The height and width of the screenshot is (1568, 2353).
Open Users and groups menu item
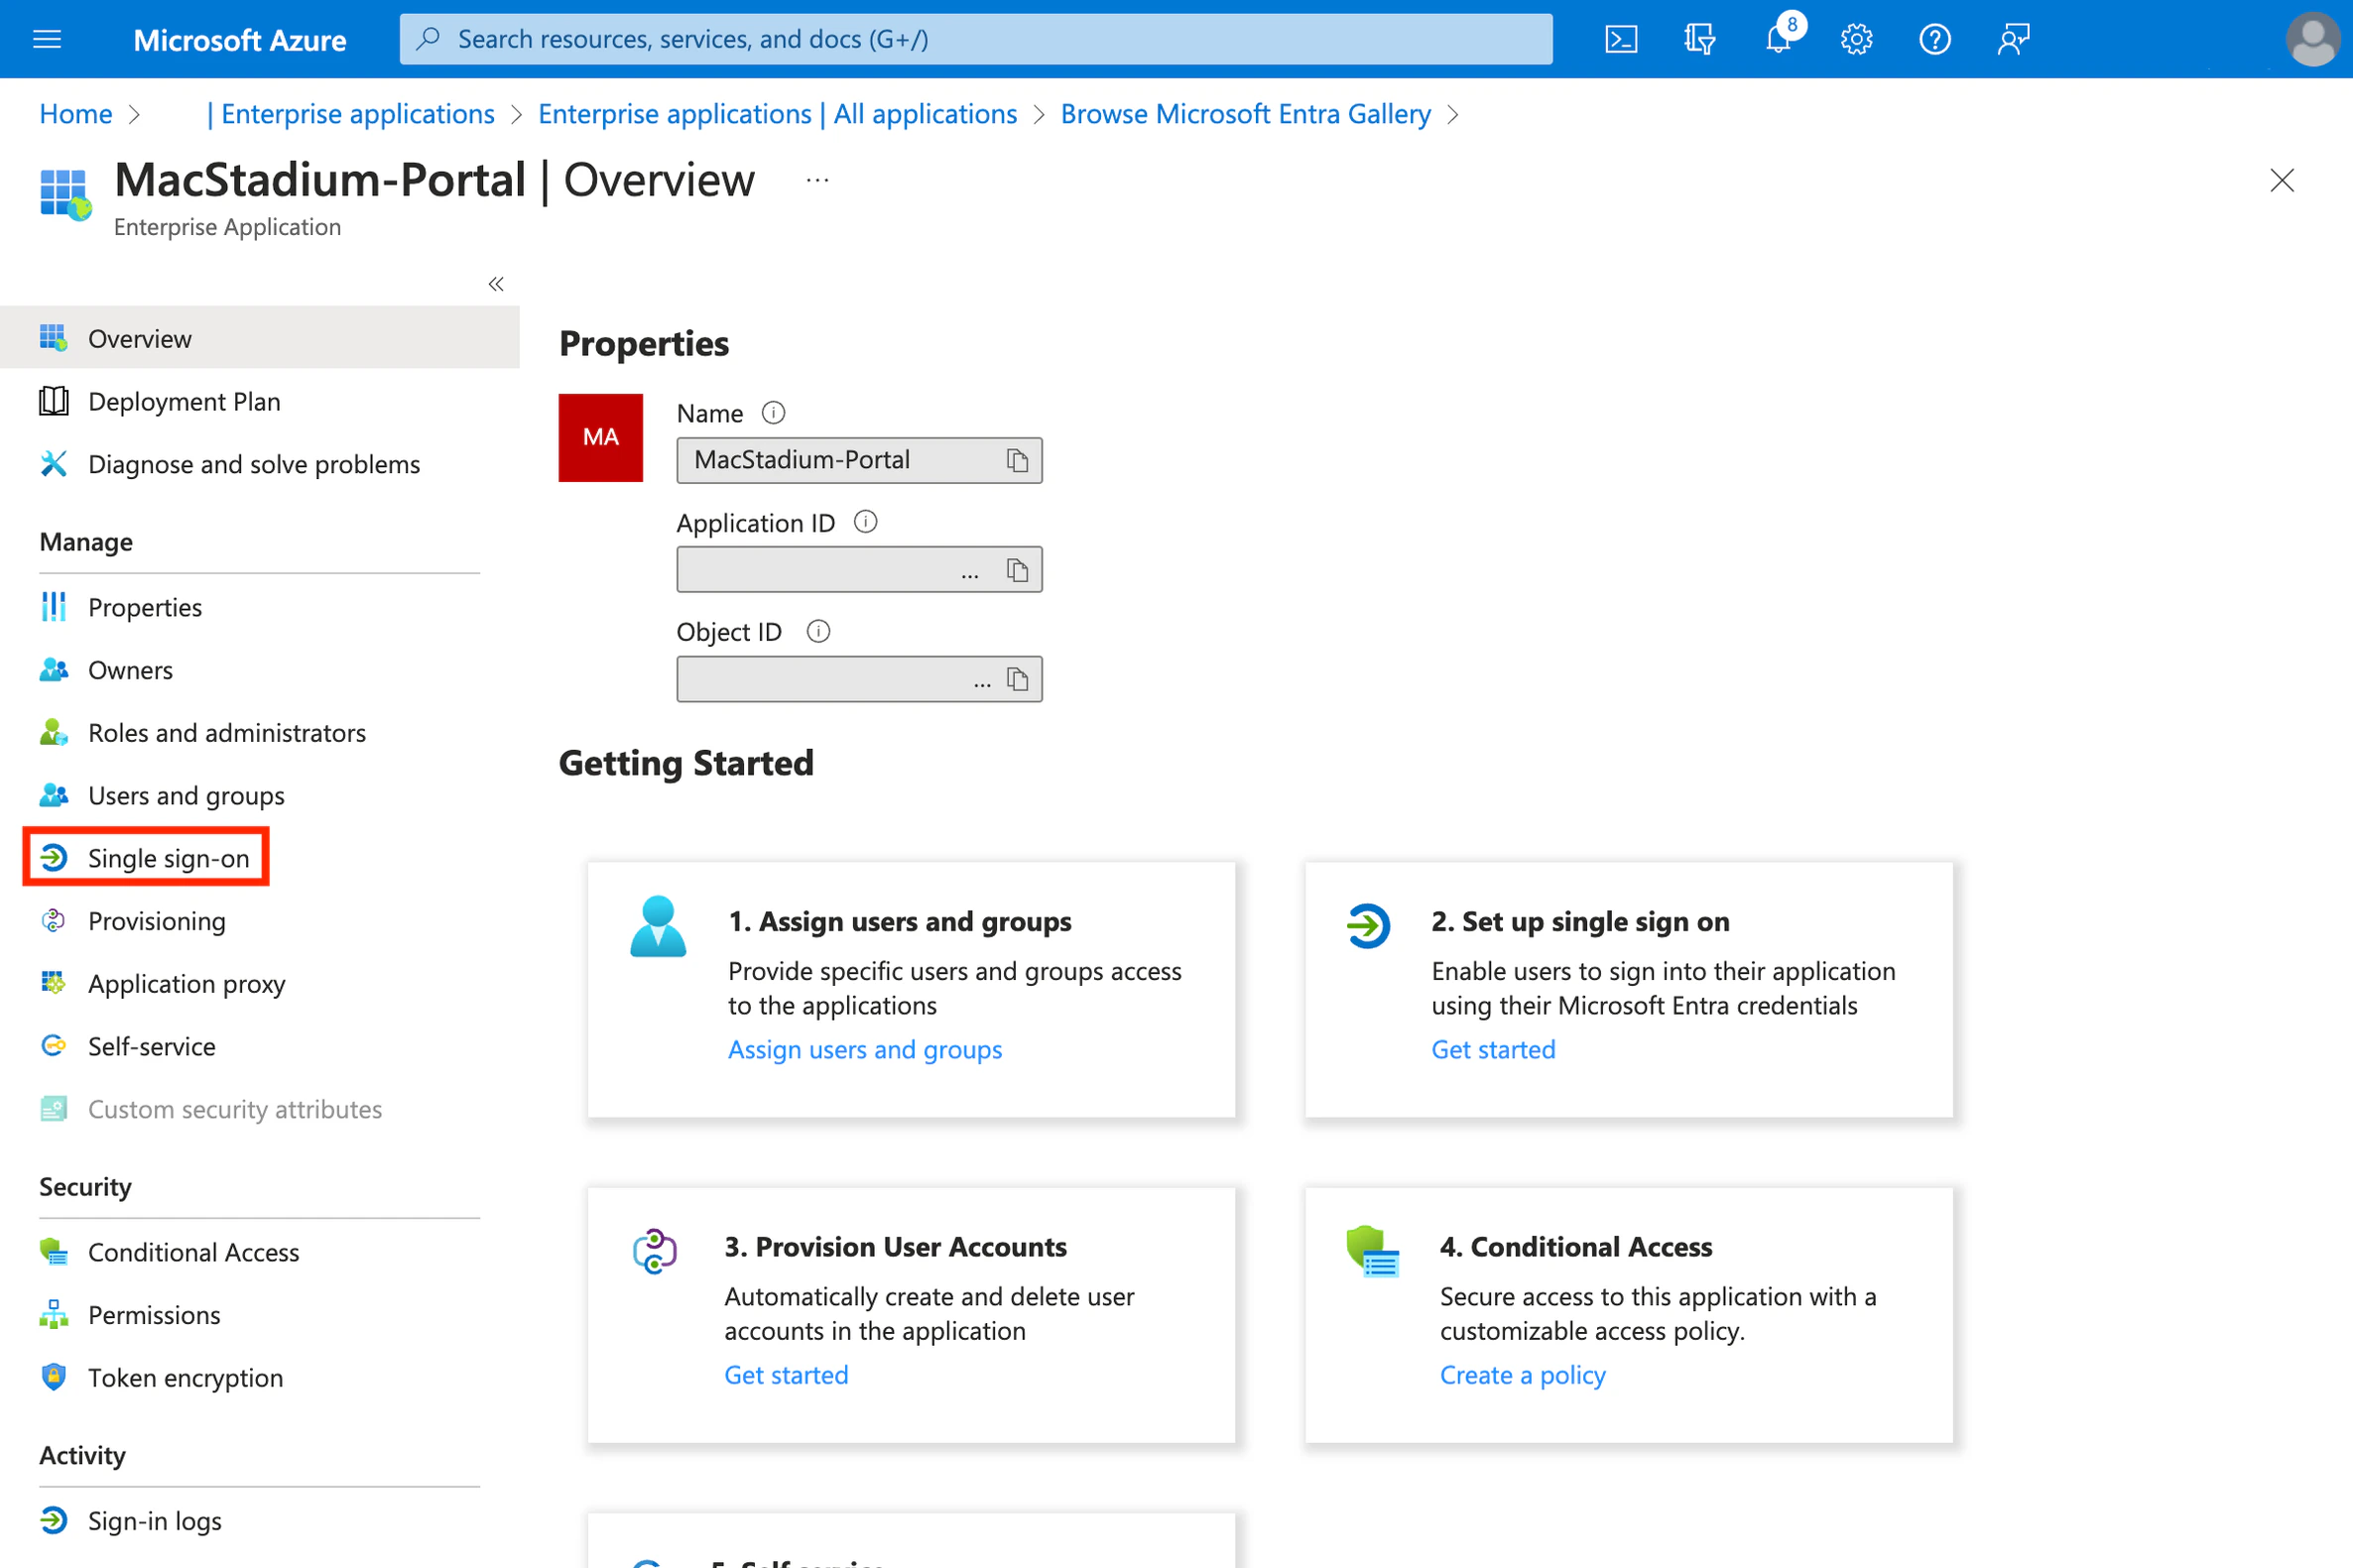(186, 795)
